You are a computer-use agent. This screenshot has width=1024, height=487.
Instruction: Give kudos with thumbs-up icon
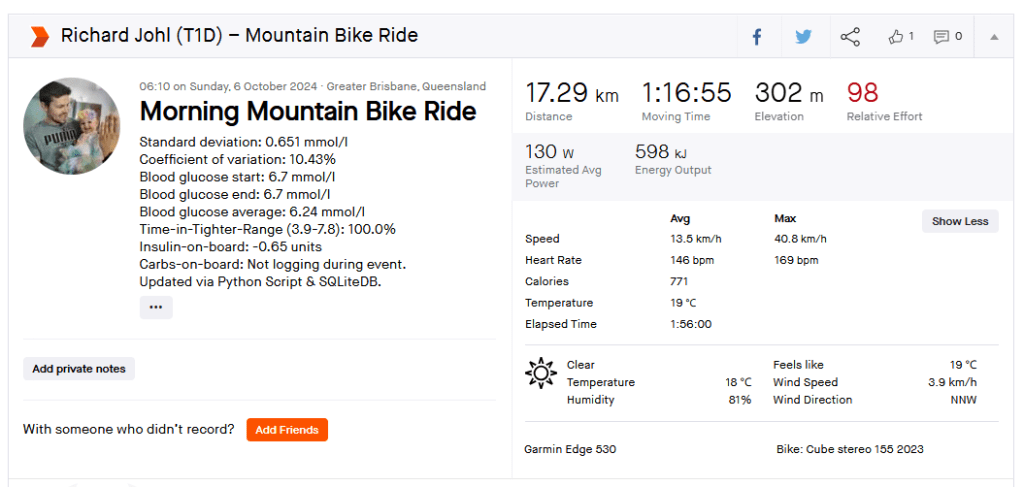click(900, 37)
